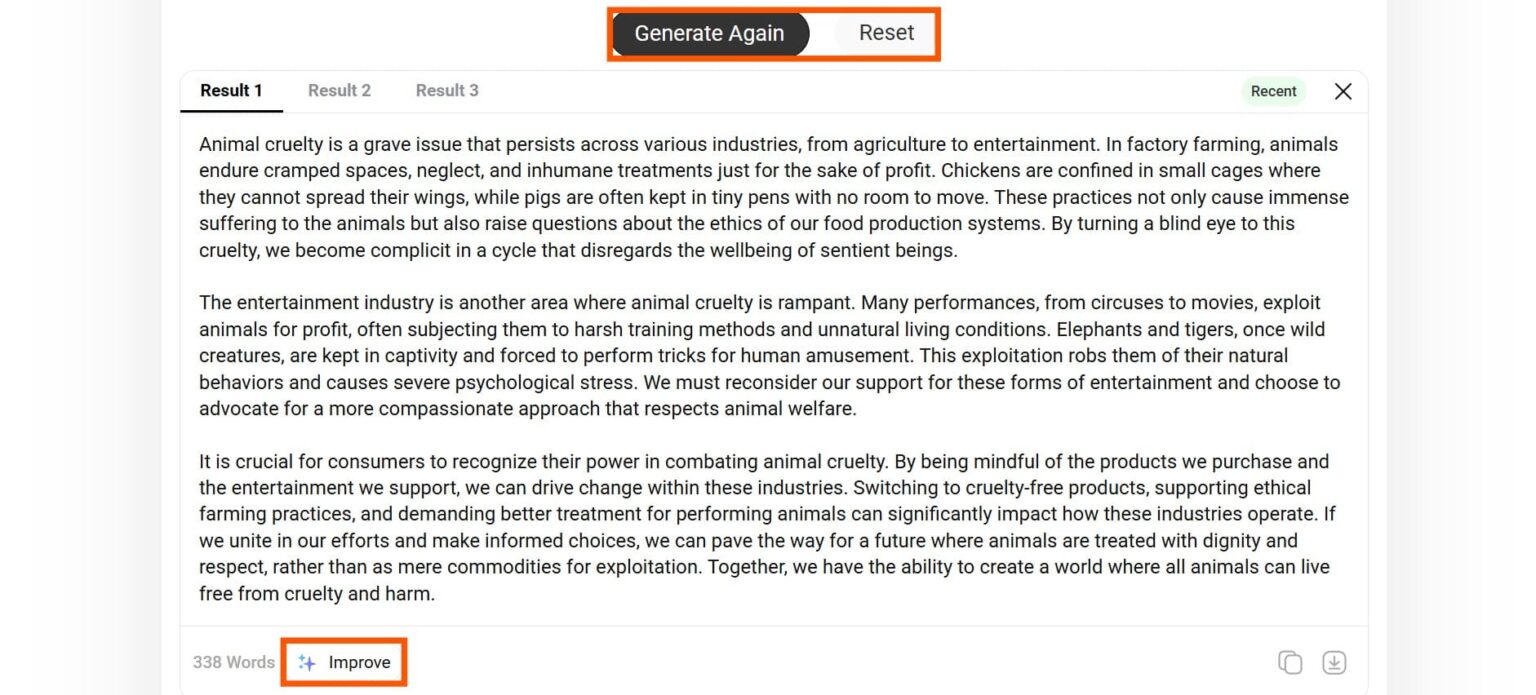Dismiss the results panel with the X

pos(1343,91)
